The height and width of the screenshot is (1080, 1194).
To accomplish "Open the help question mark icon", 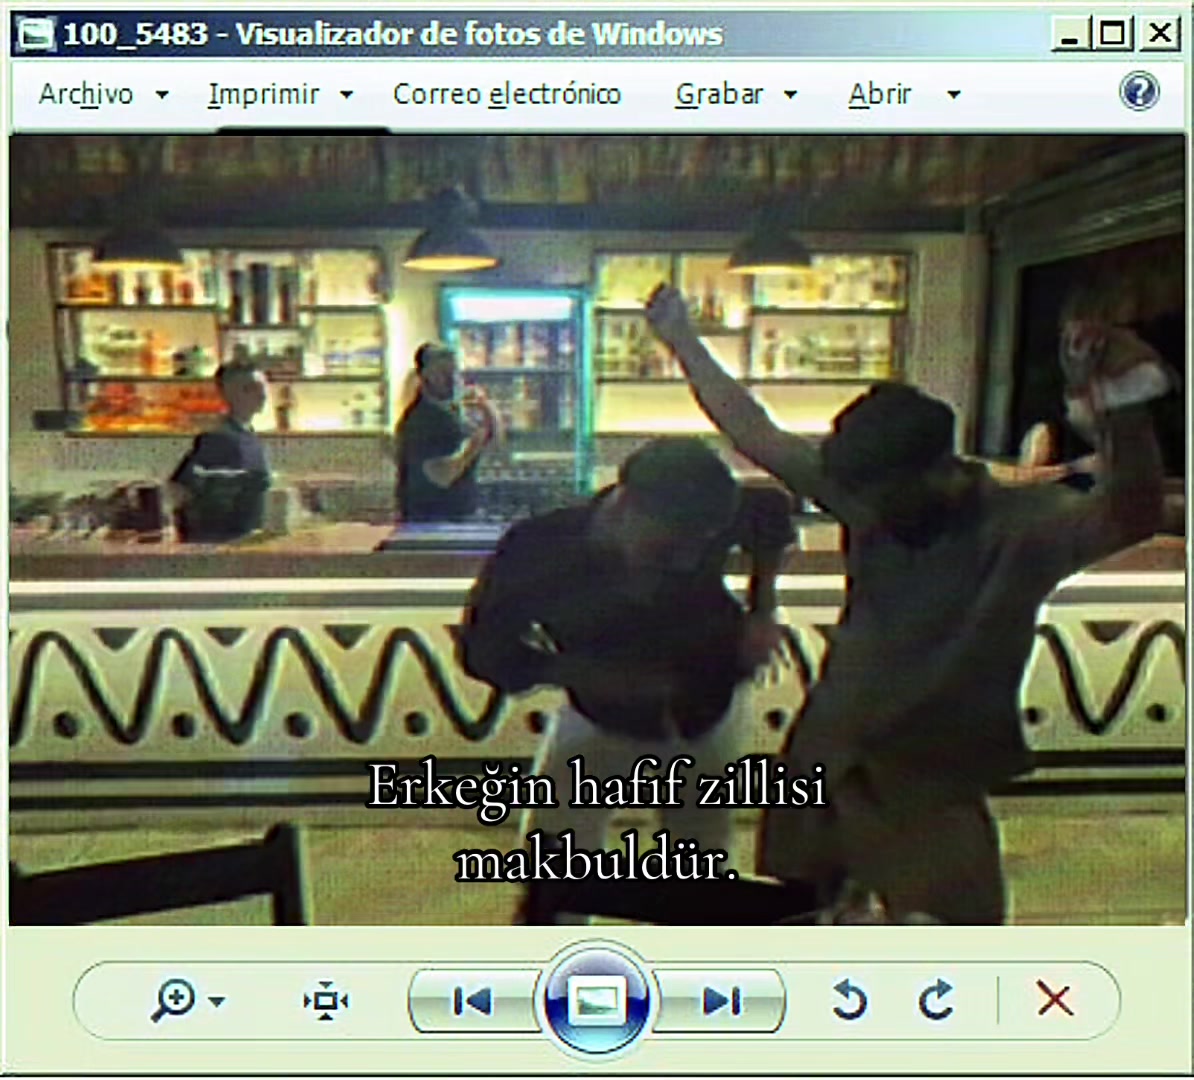I will pyautogui.click(x=1139, y=92).
